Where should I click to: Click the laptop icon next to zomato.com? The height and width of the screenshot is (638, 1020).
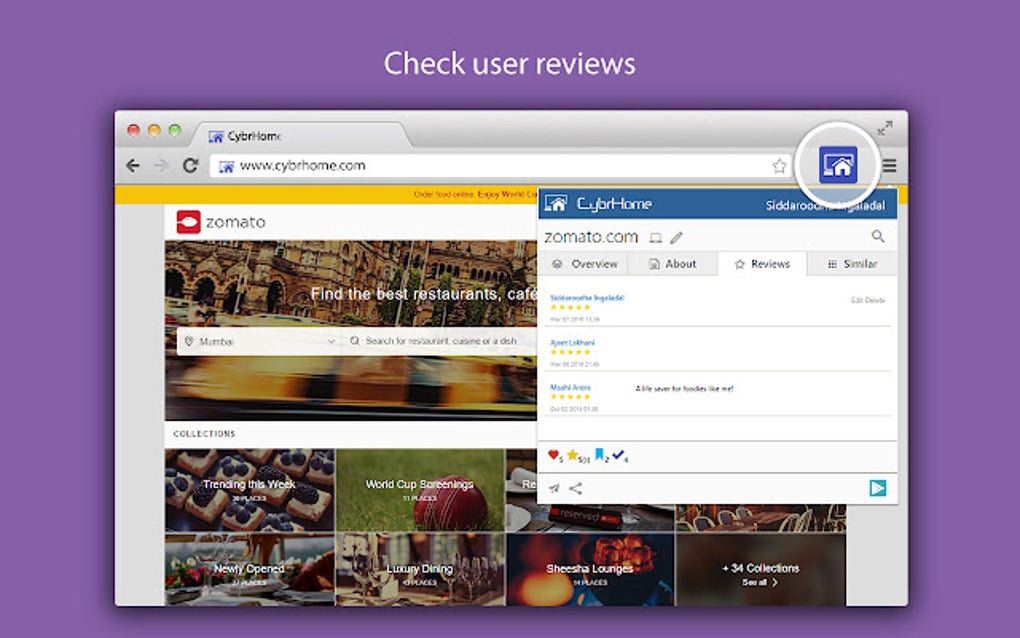[656, 238]
